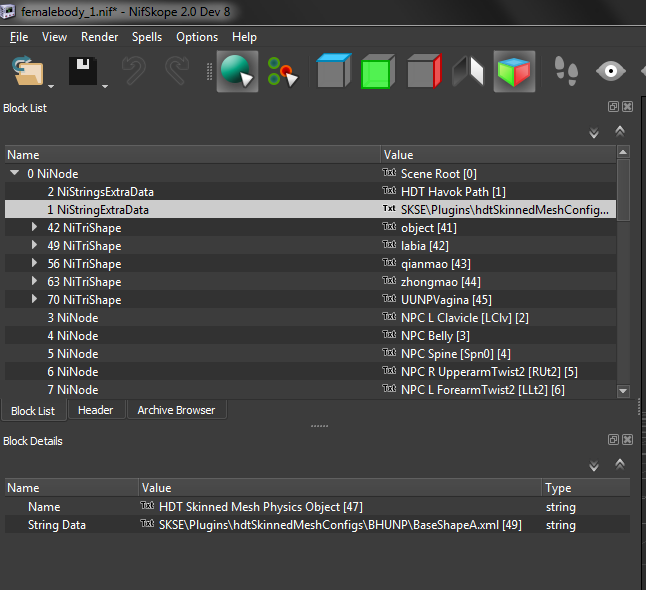Switch to Front view green cube
The image size is (646, 590).
[377, 72]
